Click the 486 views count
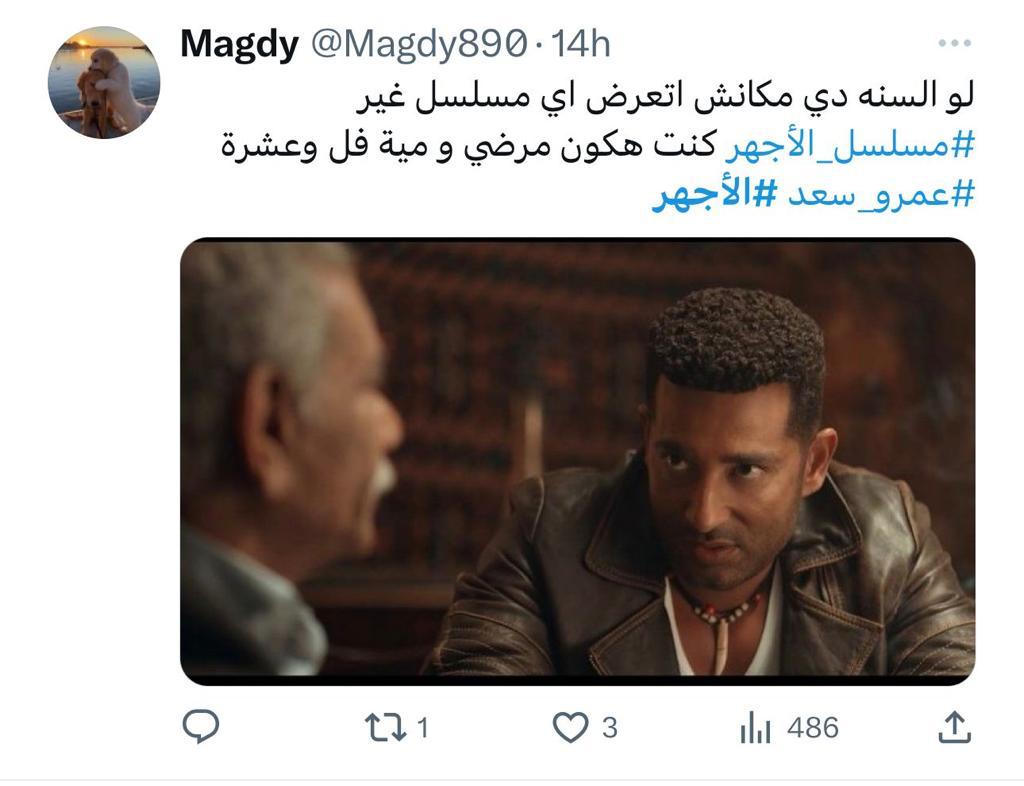This screenshot has height=786, width=1024. [x=812, y=727]
